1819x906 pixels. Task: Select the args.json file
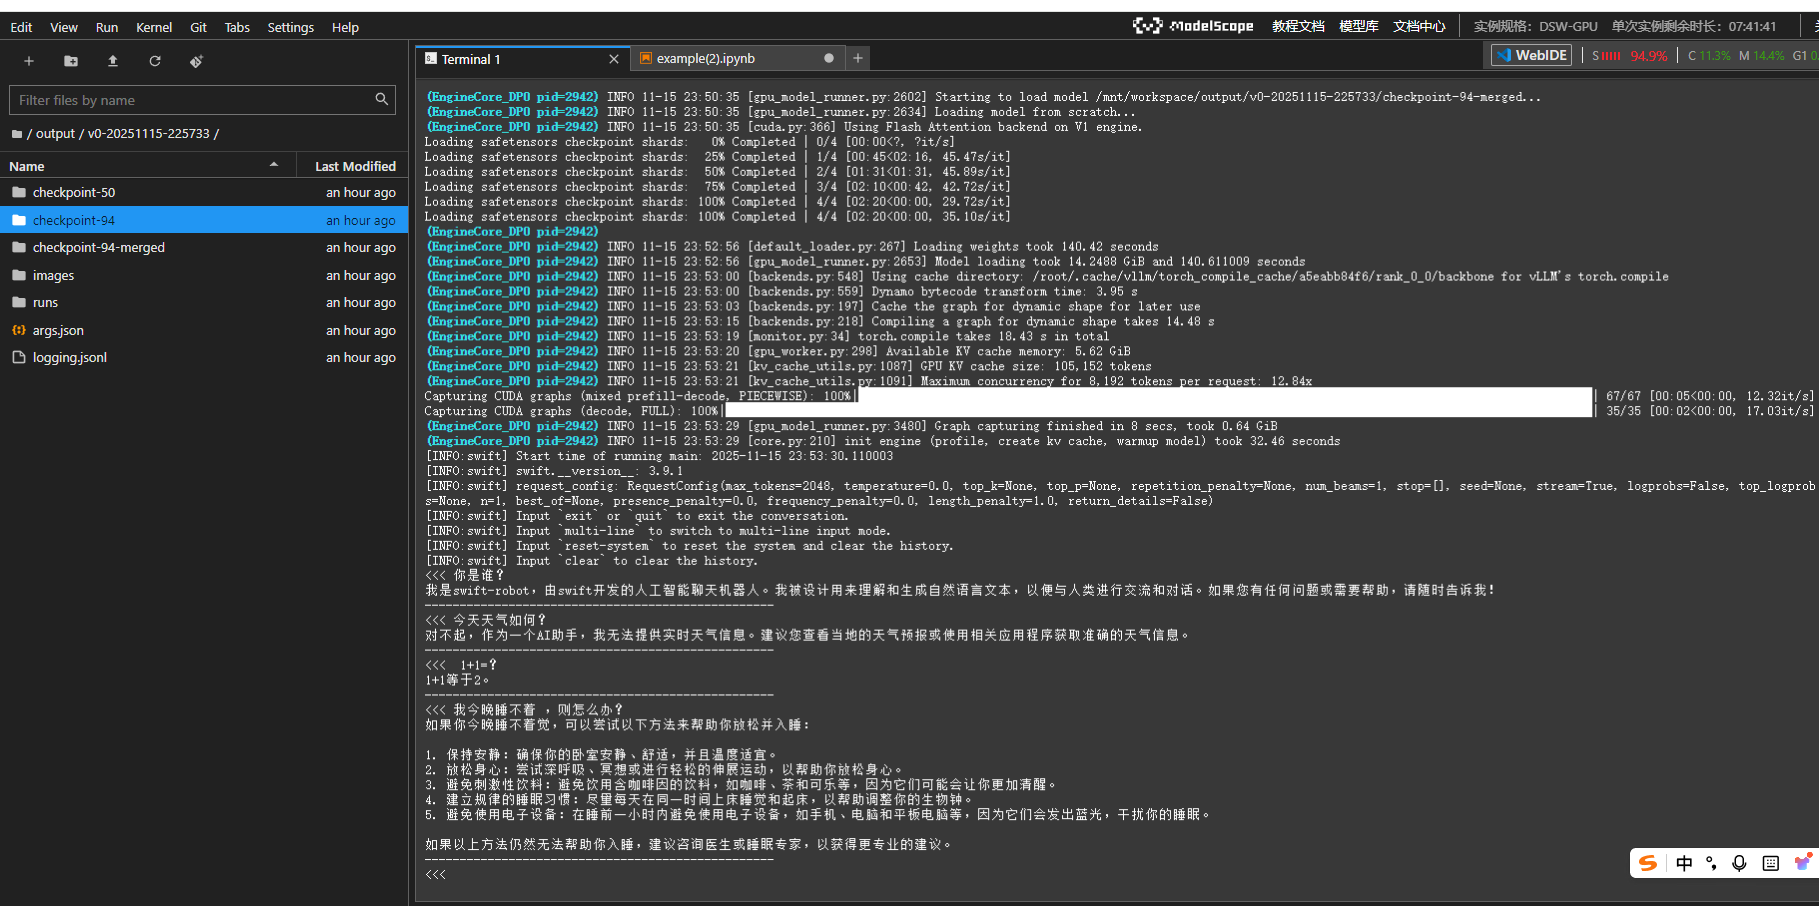[x=204, y=330]
